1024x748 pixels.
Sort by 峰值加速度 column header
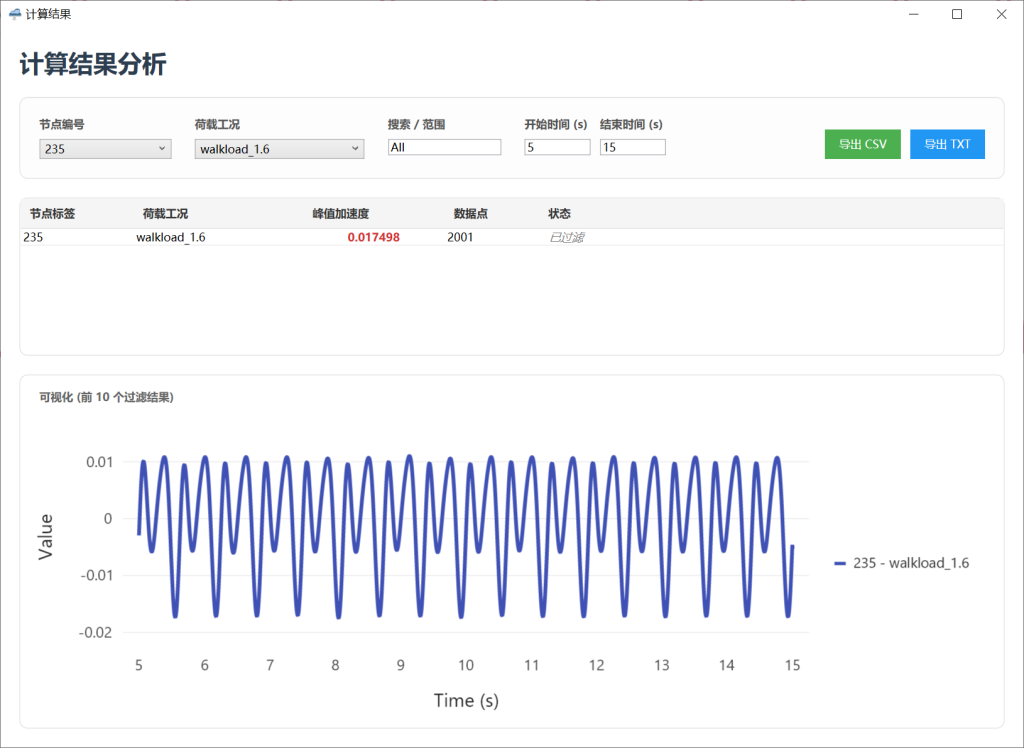340,214
